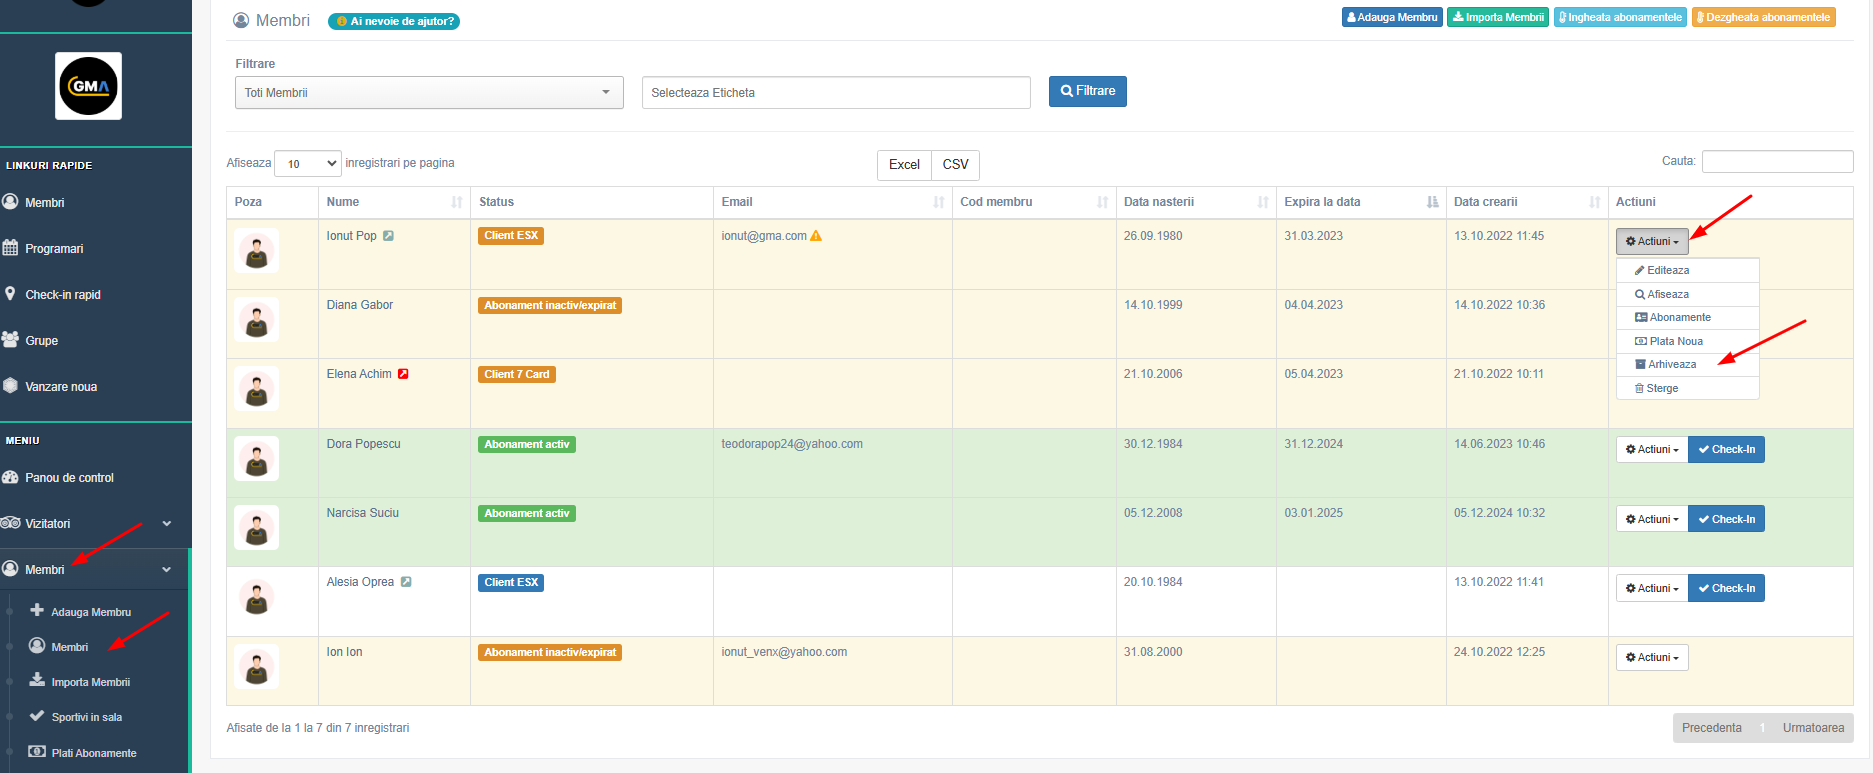Open Grupe in sidebar
Screen dimensions: 1873x773
click(41, 340)
